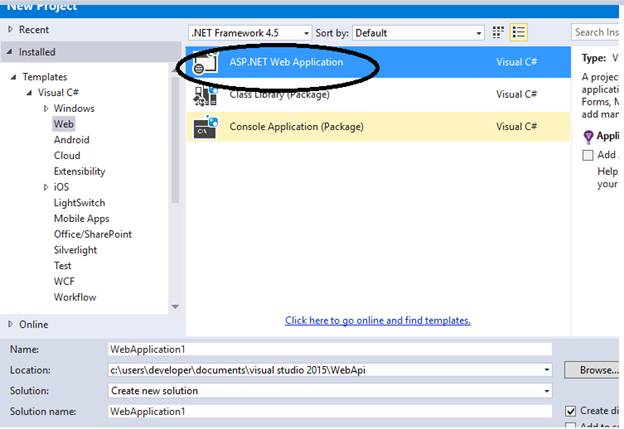
Task: Click the template tree scroll down arrow
Action: point(175,307)
